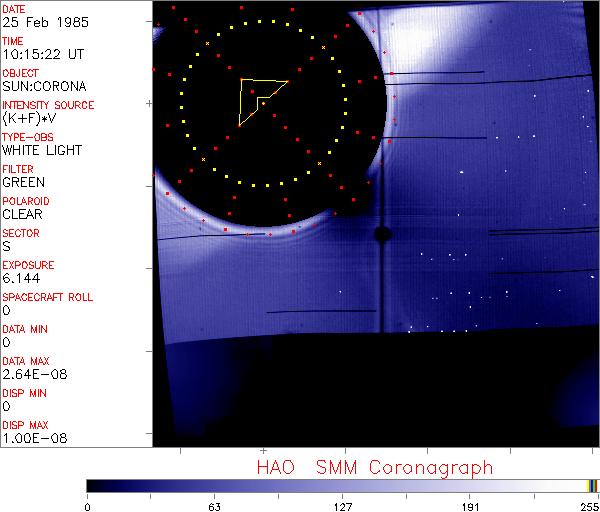
Task: Click the HAO SMM Coronagraph title
Action: [374, 467]
